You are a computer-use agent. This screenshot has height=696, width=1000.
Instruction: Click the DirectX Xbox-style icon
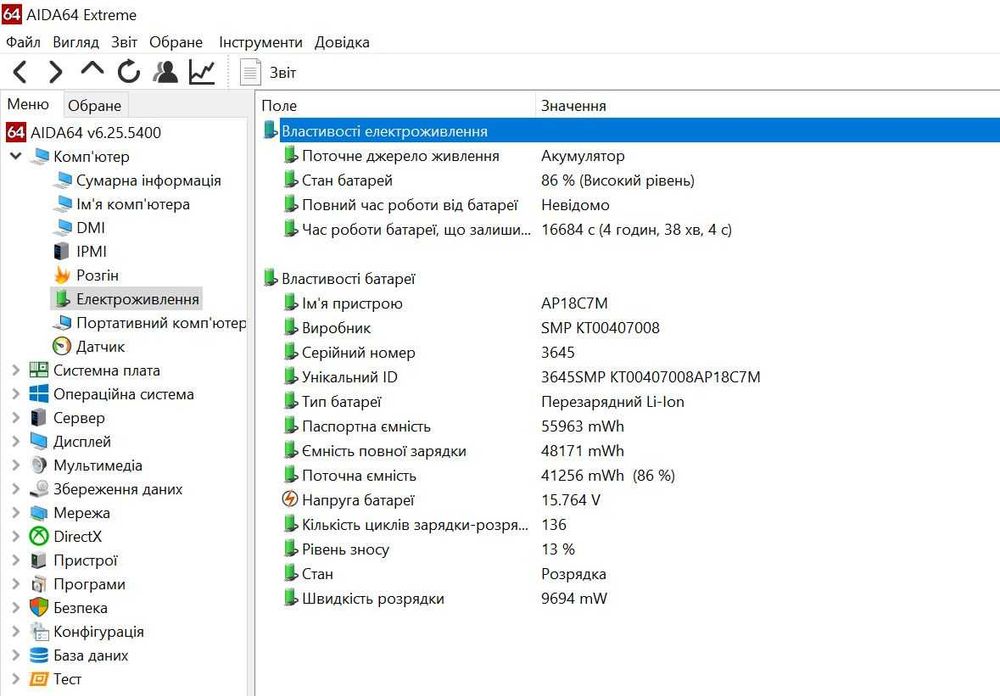pos(39,536)
